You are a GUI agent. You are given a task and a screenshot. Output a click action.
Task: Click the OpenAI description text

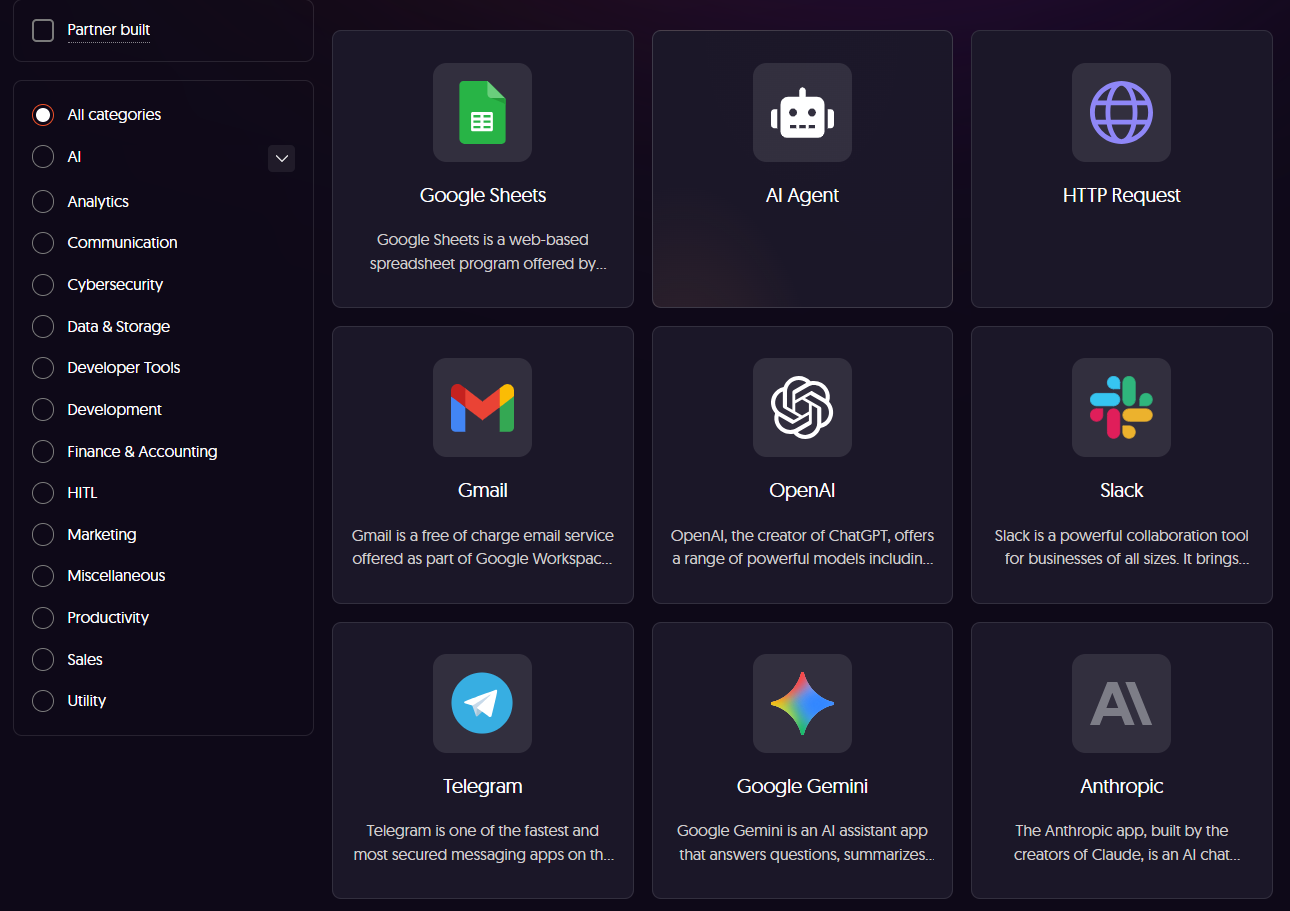(802, 547)
